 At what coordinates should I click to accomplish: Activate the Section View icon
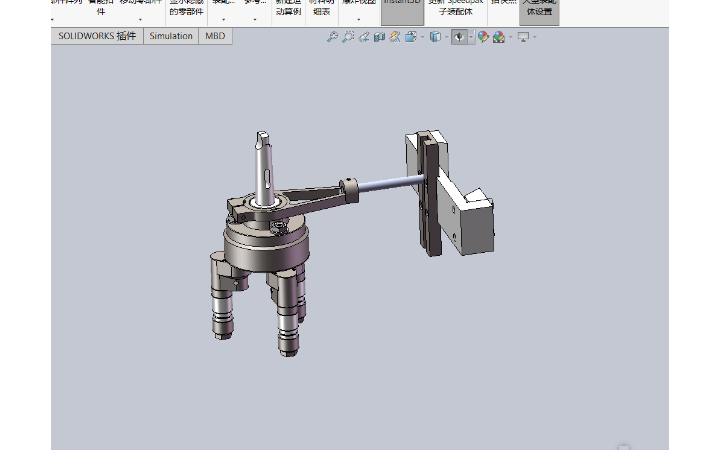click(379, 37)
